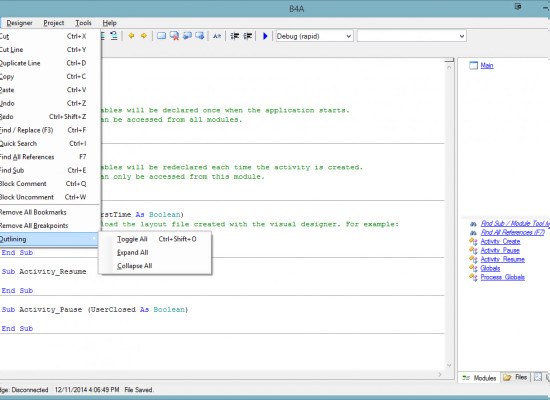Select Redo from the Edit menu
The image size is (550, 400).
(49, 116)
